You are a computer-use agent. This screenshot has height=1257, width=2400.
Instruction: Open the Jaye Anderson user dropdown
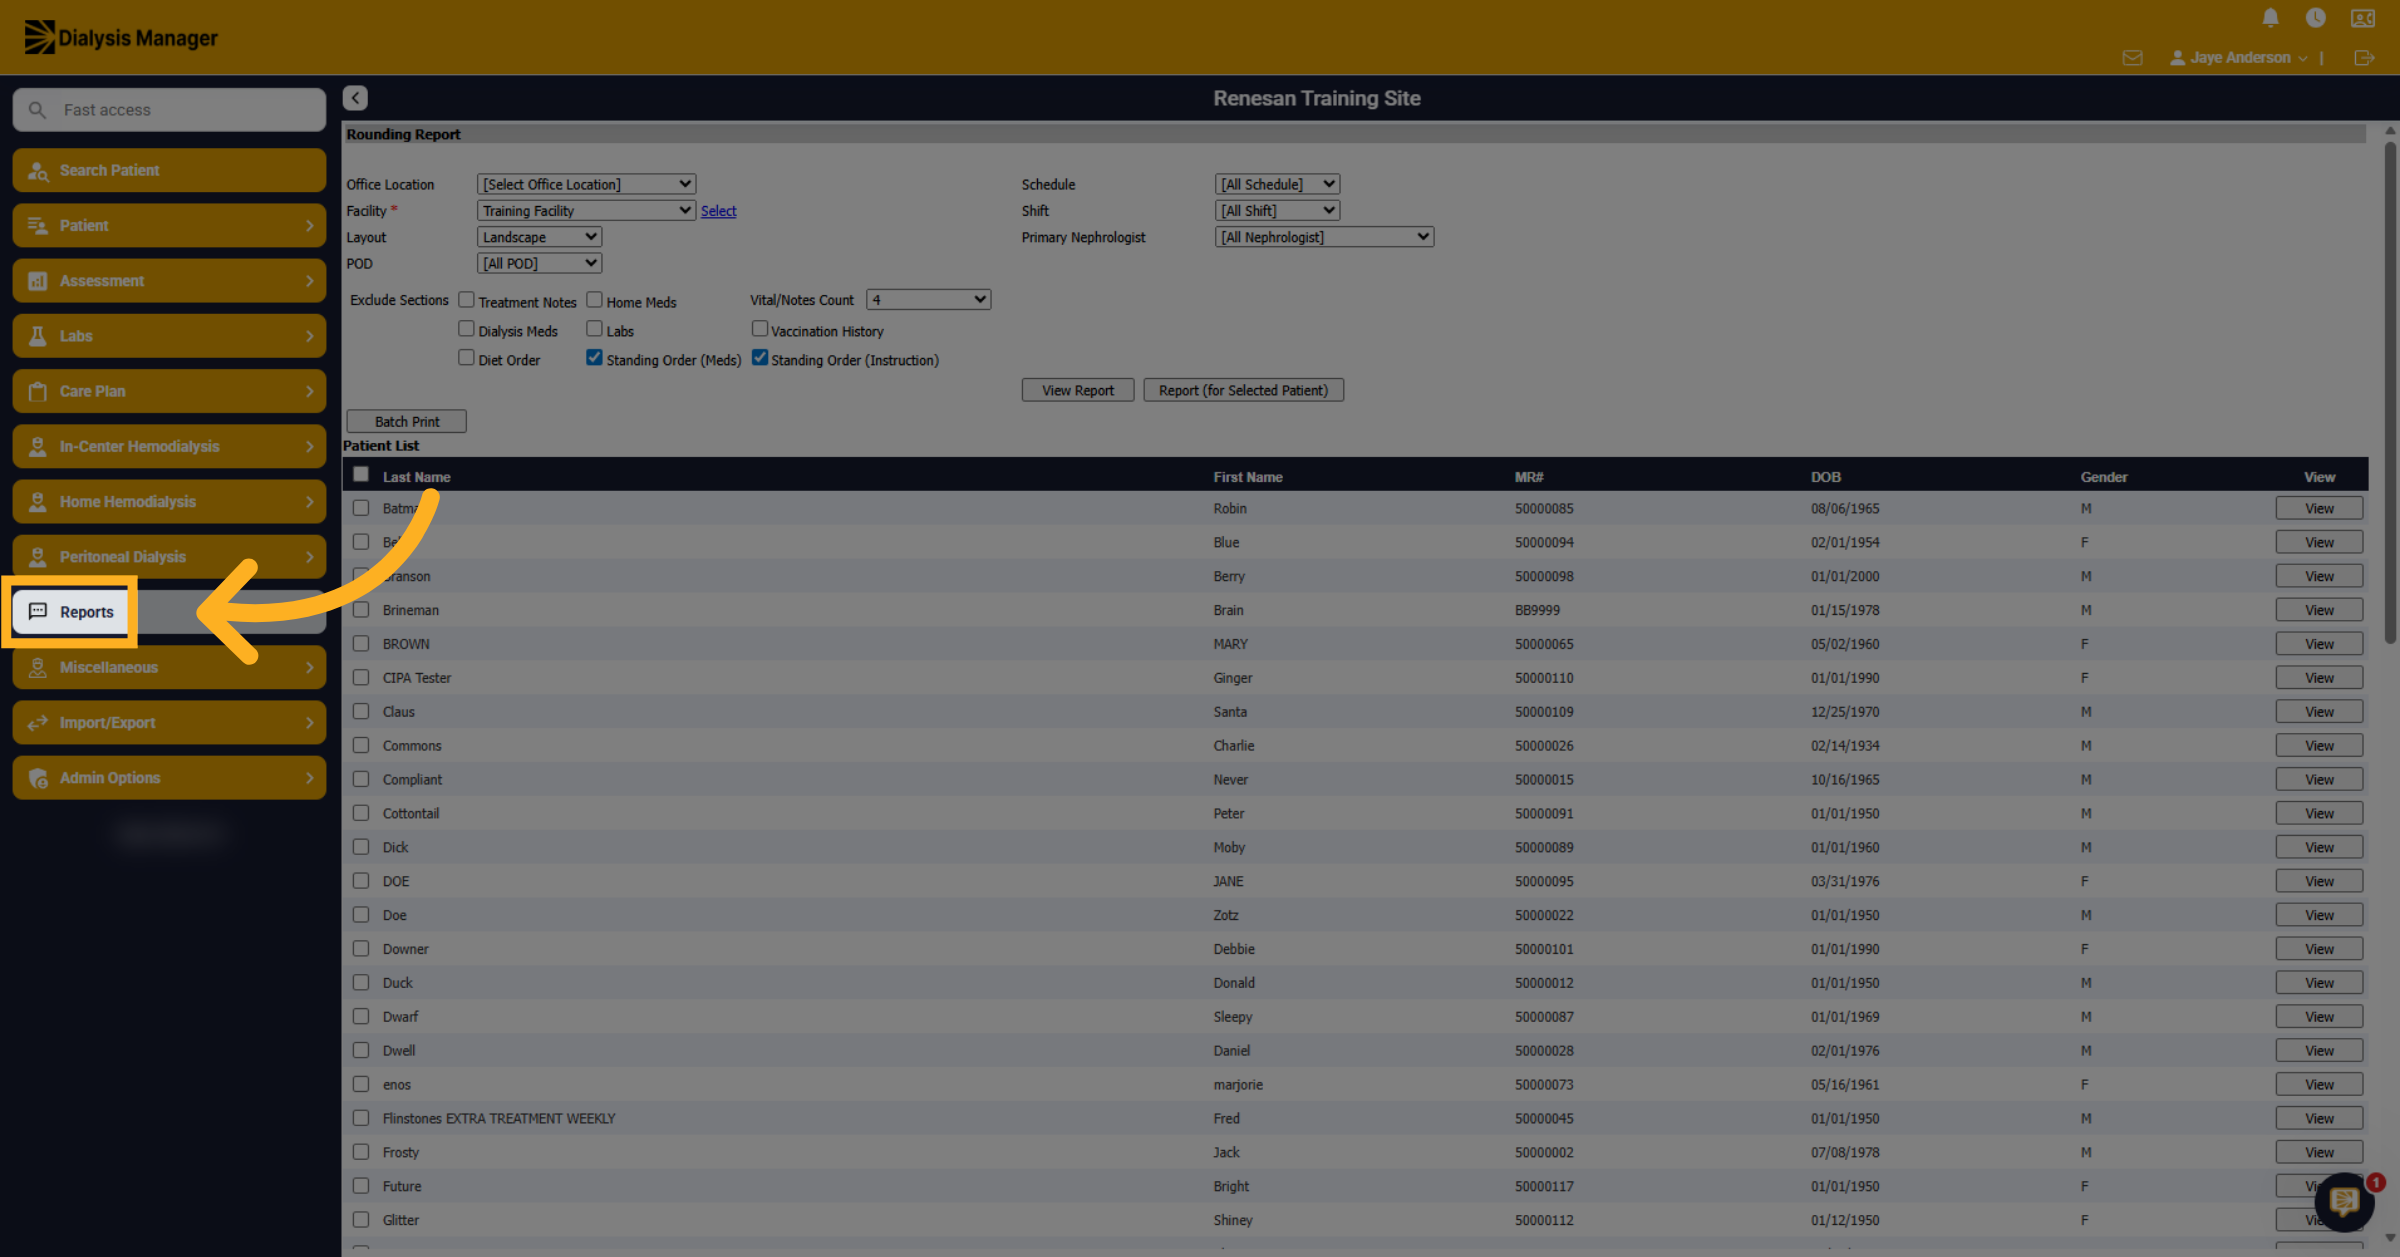pos(2239,58)
